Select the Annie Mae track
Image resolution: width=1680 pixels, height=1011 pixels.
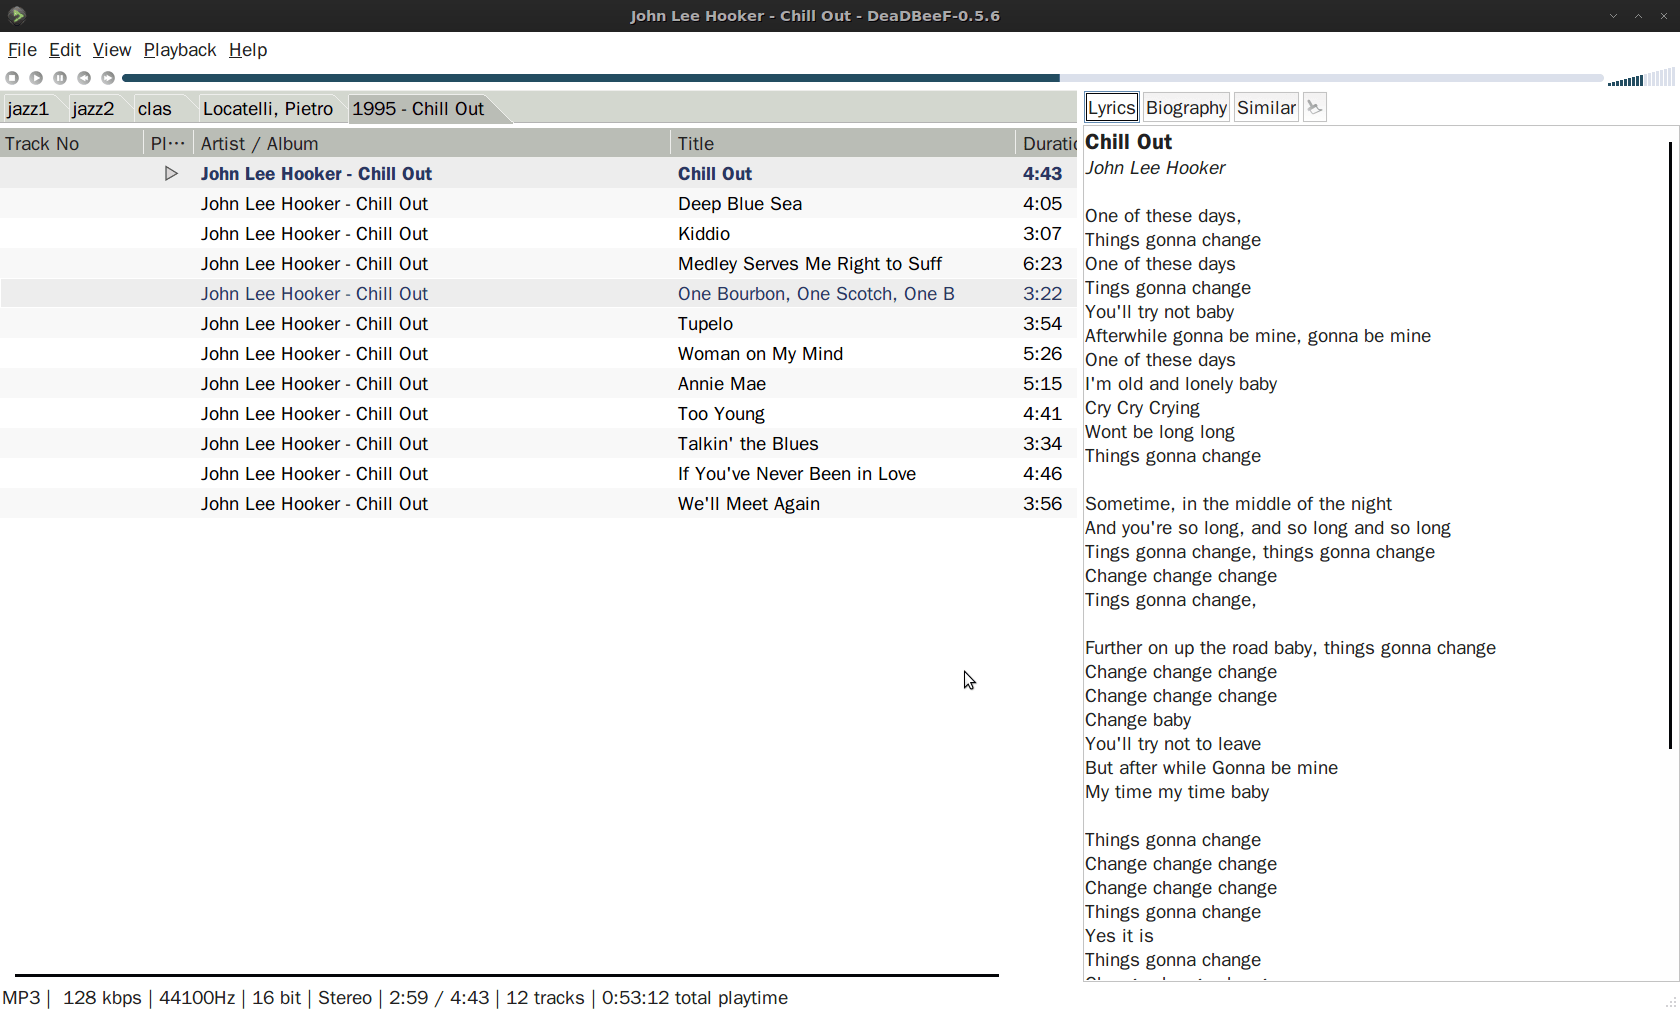(x=538, y=384)
